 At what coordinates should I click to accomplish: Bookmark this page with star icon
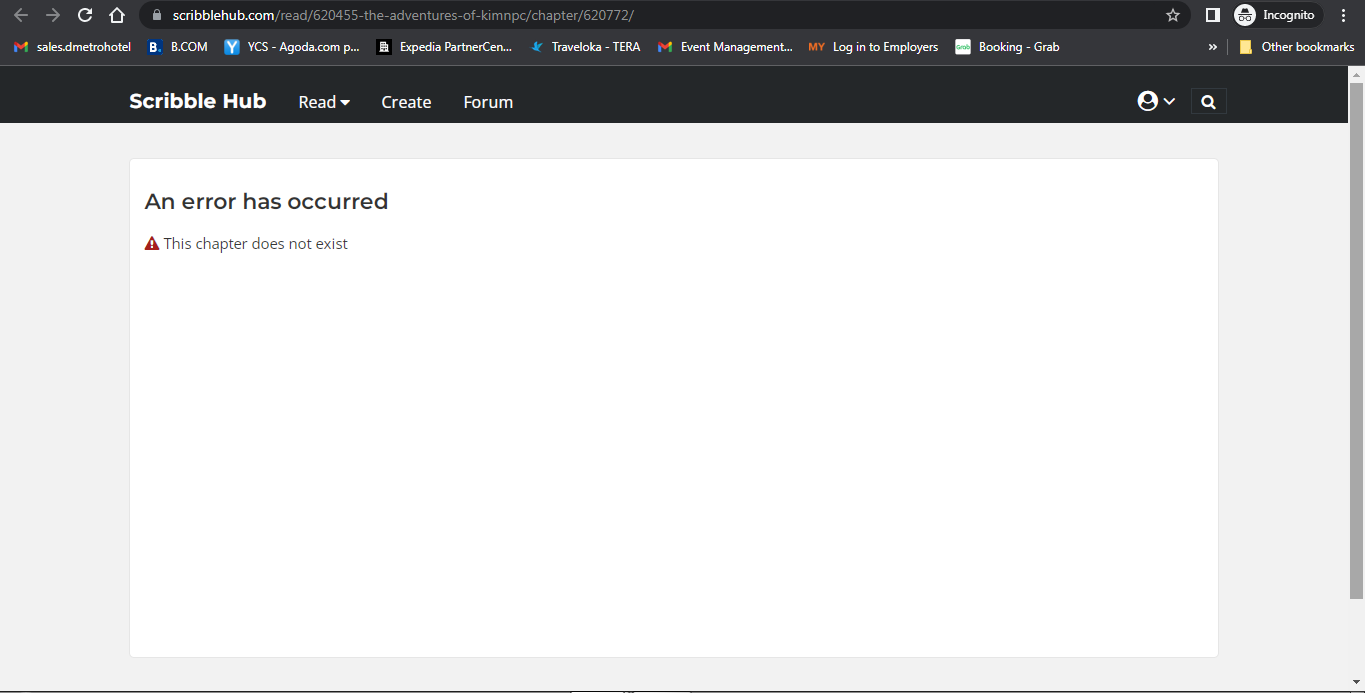tap(1173, 15)
